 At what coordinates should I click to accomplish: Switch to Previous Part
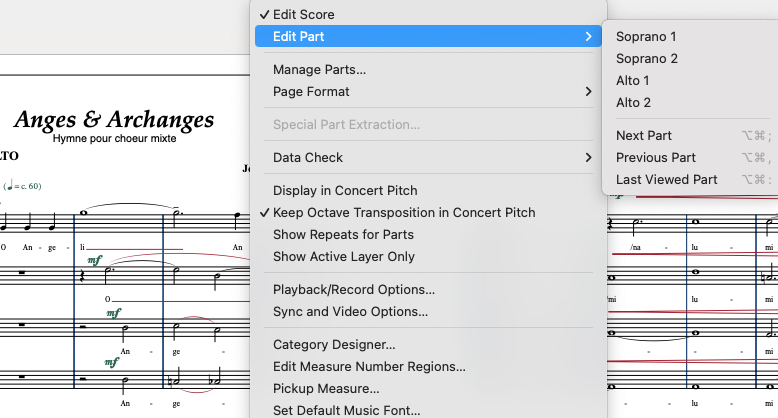pos(656,158)
